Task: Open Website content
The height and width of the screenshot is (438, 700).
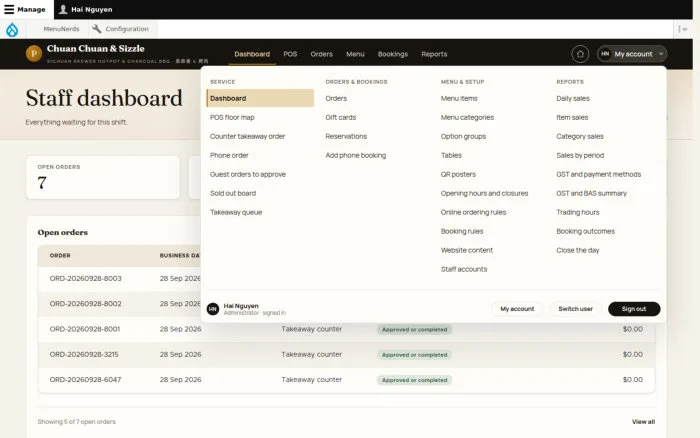Action: point(467,250)
